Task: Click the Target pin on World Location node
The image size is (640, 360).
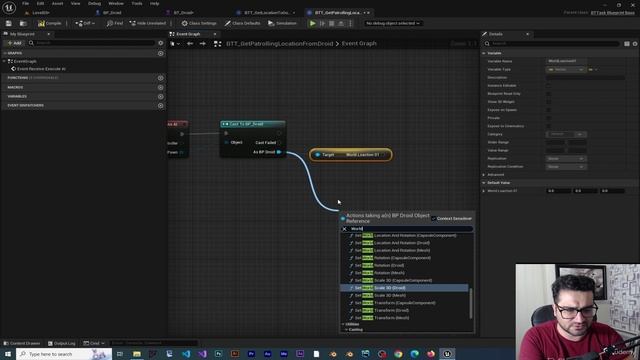Action: (318, 155)
